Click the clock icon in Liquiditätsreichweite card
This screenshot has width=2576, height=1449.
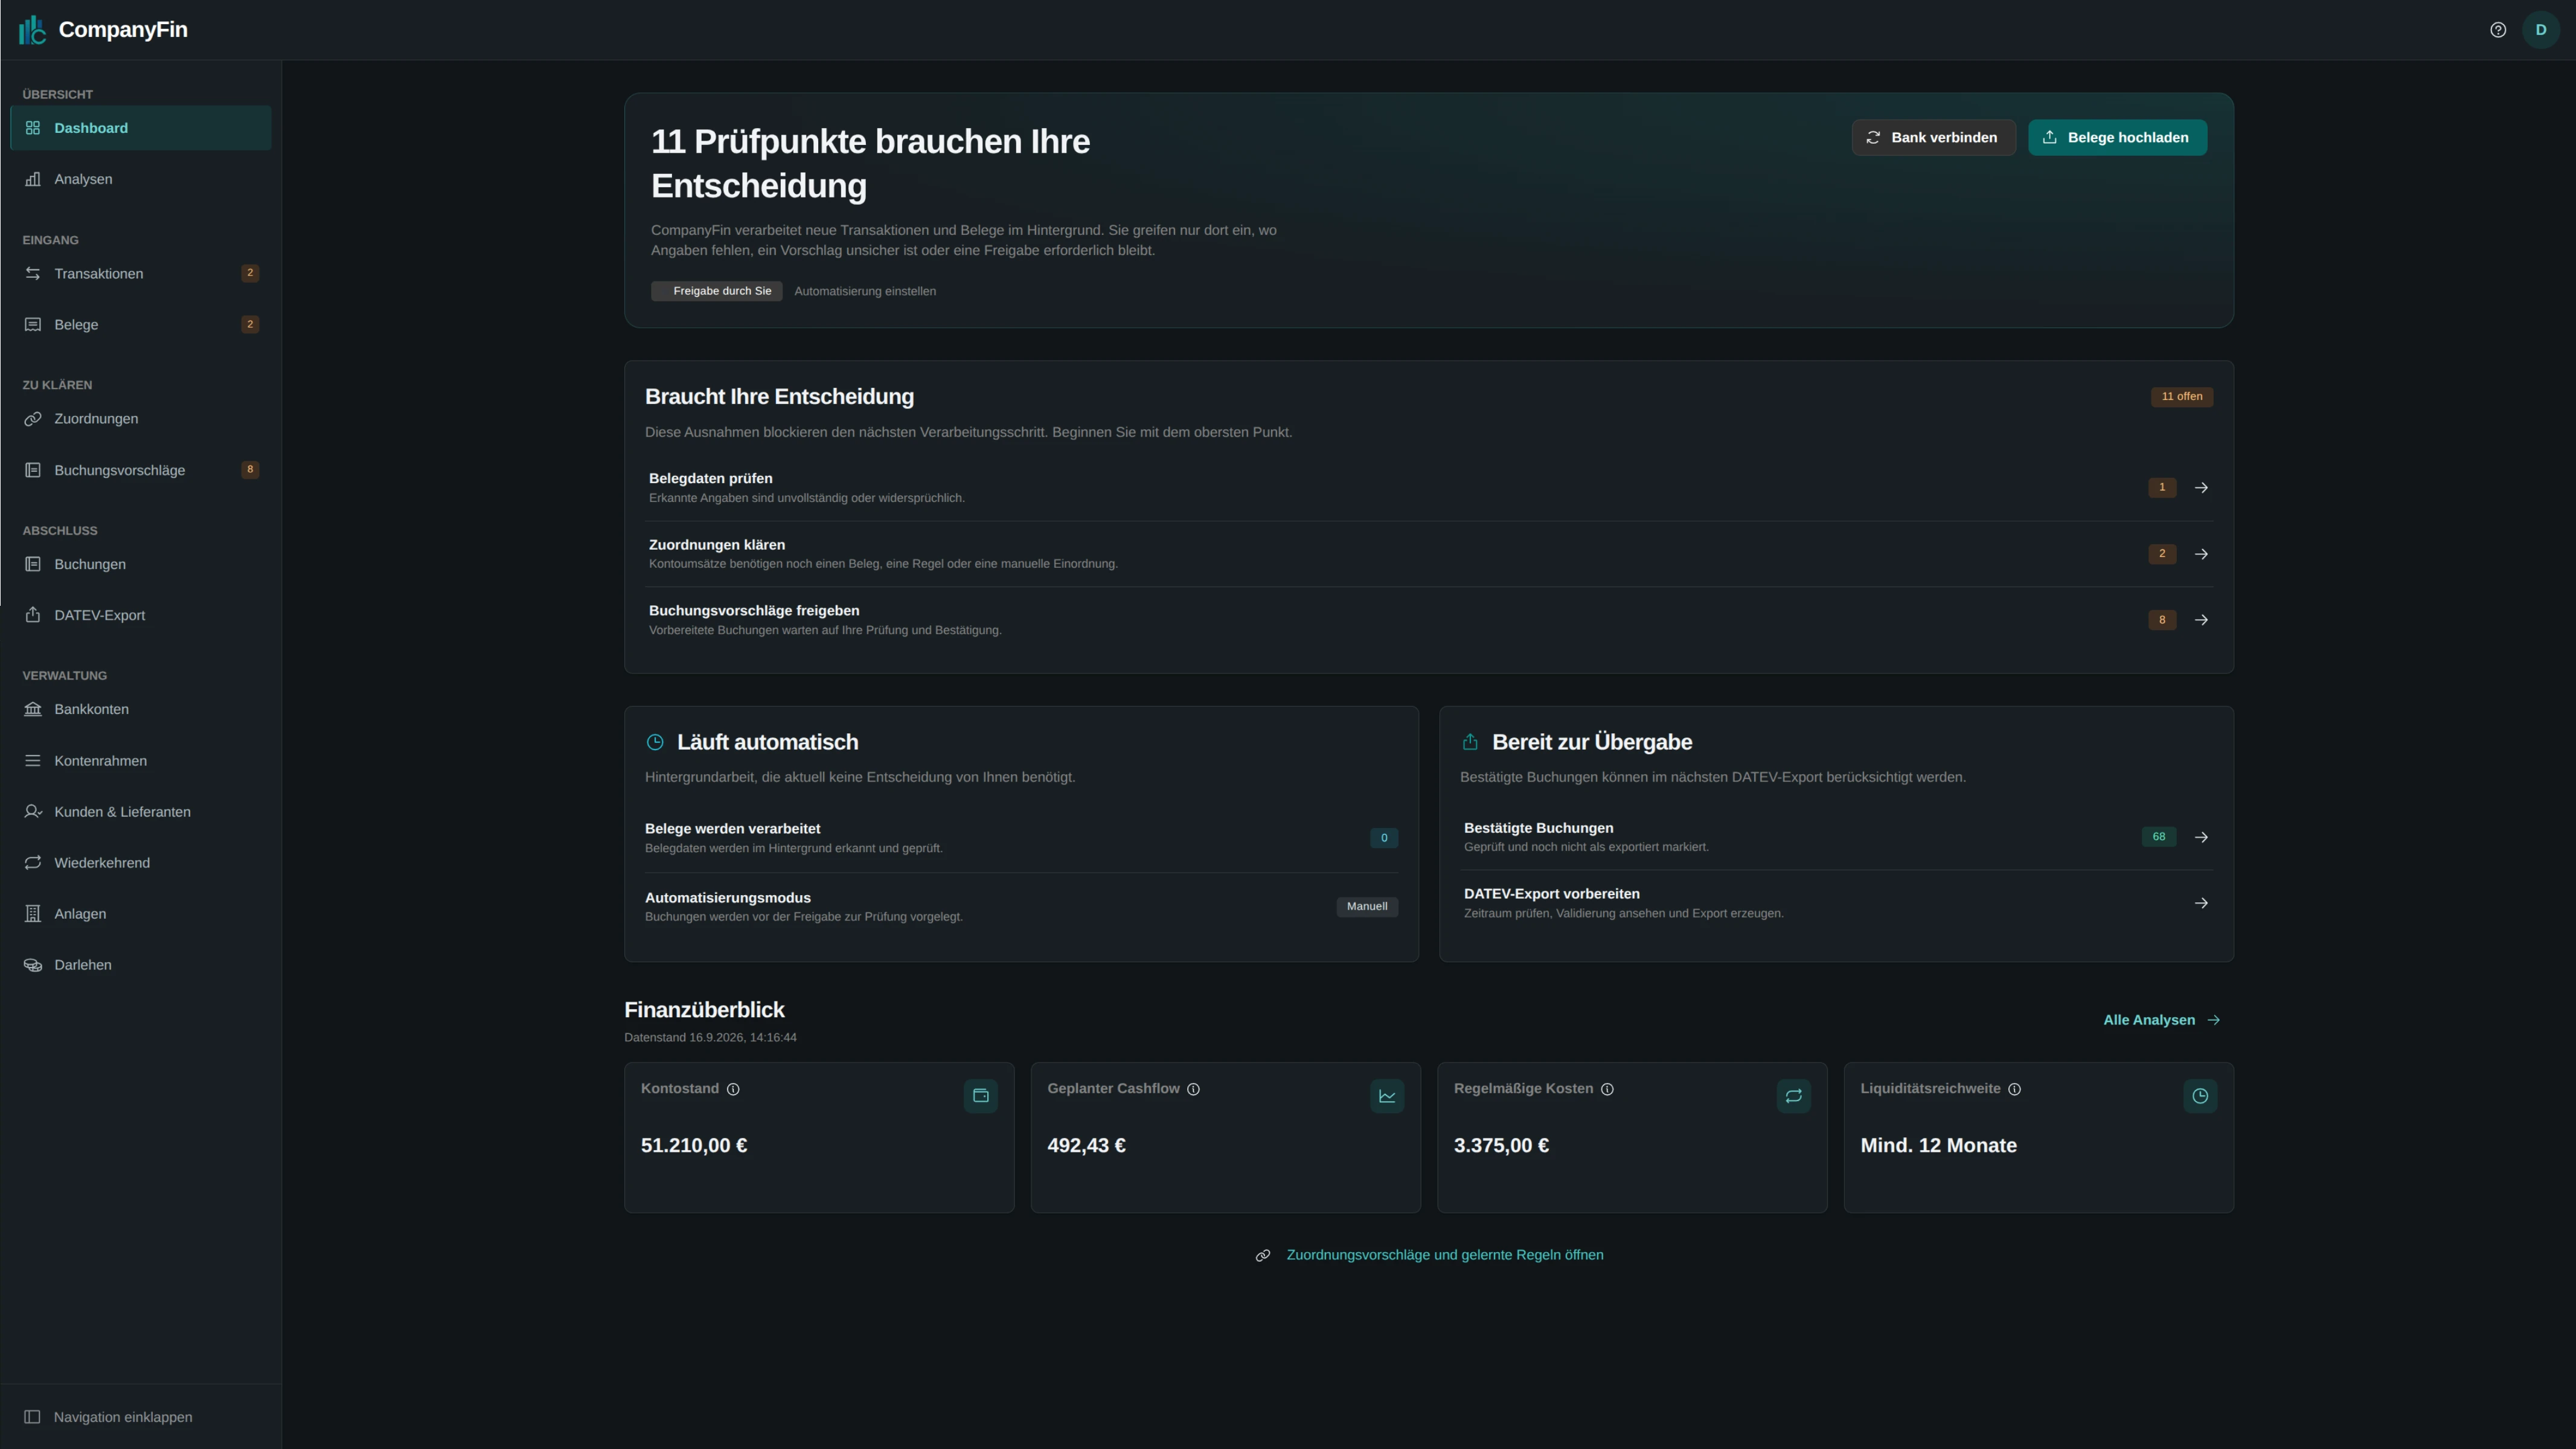(x=2200, y=1096)
